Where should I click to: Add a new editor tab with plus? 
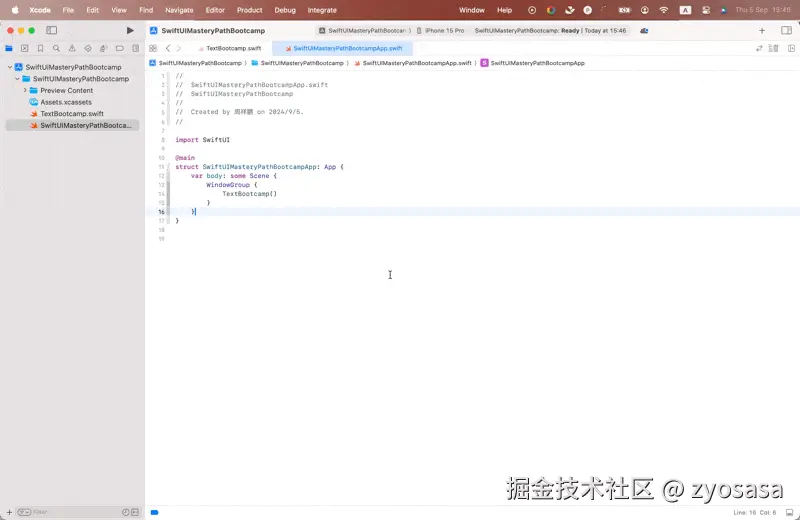coord(762,31)
